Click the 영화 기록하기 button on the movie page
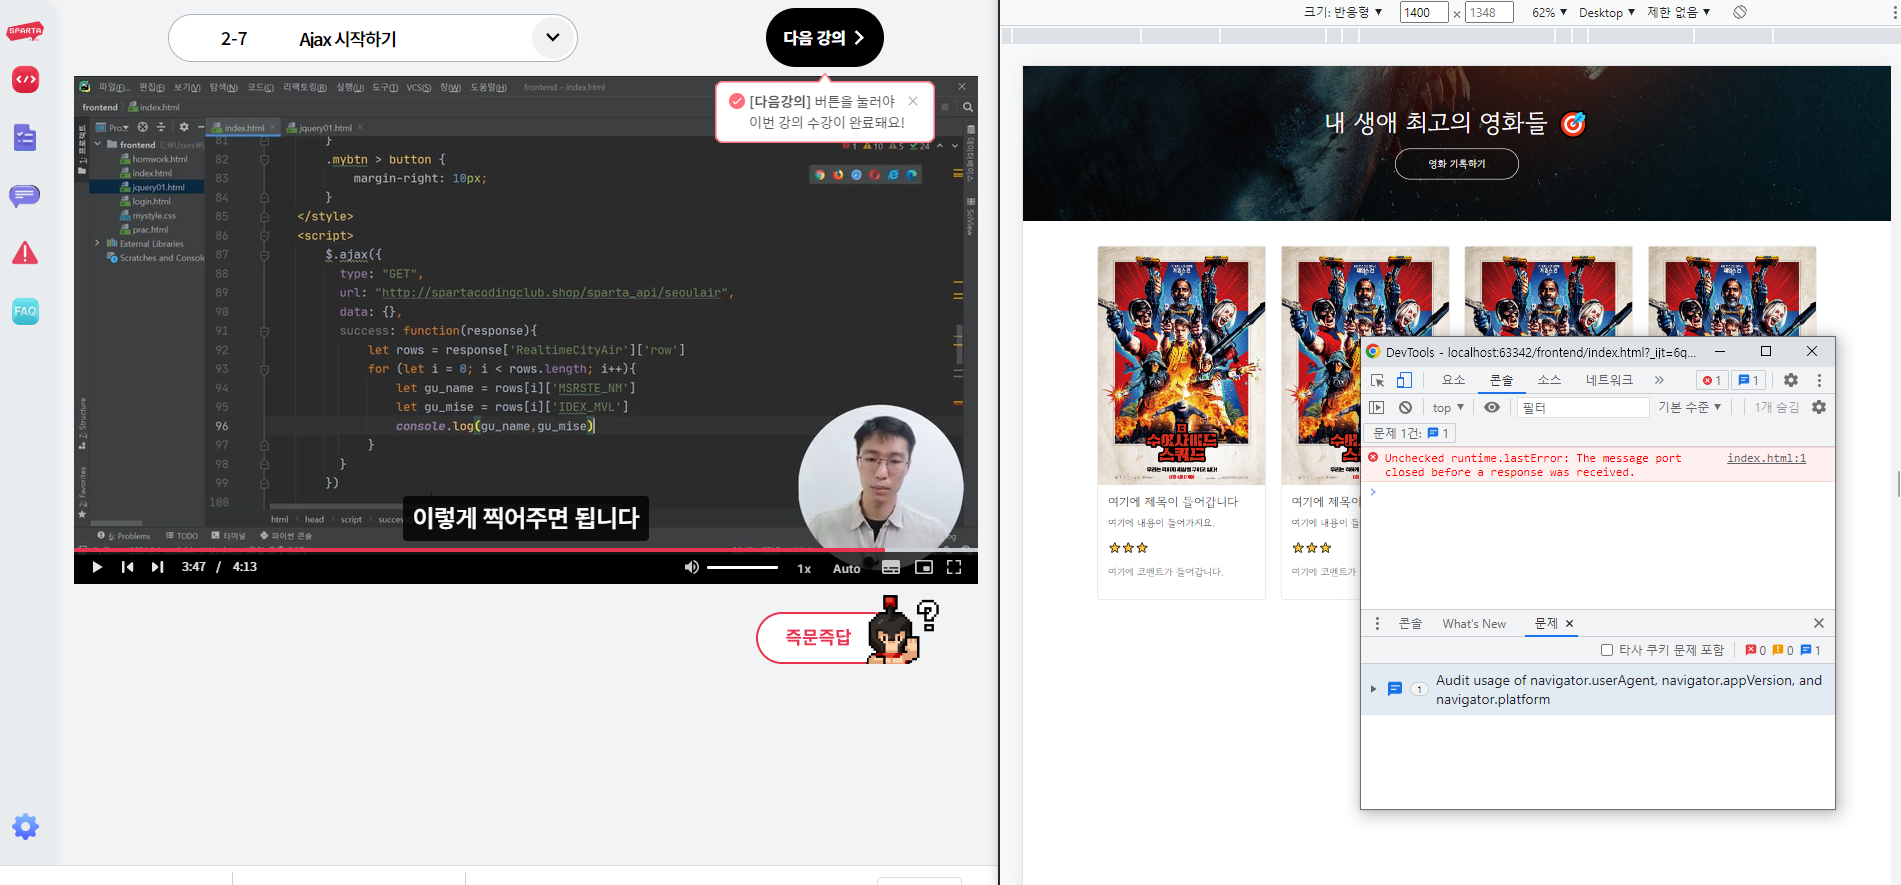 coord(1456,164)
